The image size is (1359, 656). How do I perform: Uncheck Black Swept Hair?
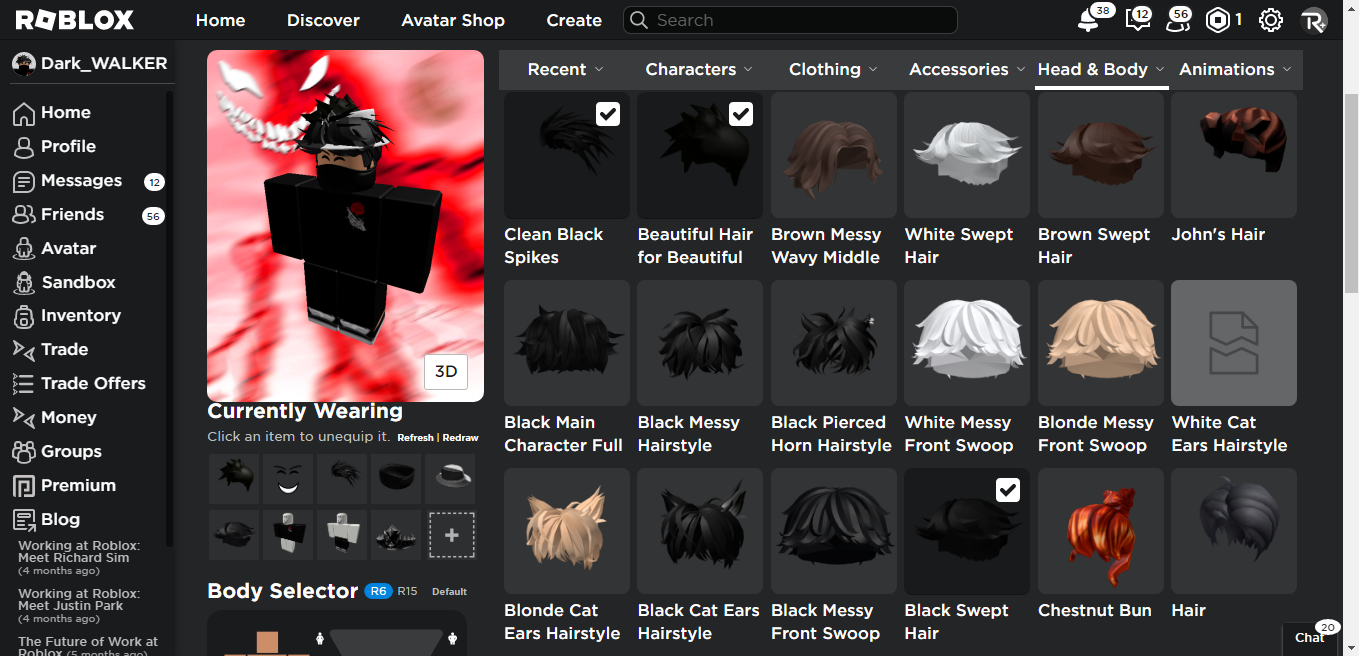point(1008,490)
